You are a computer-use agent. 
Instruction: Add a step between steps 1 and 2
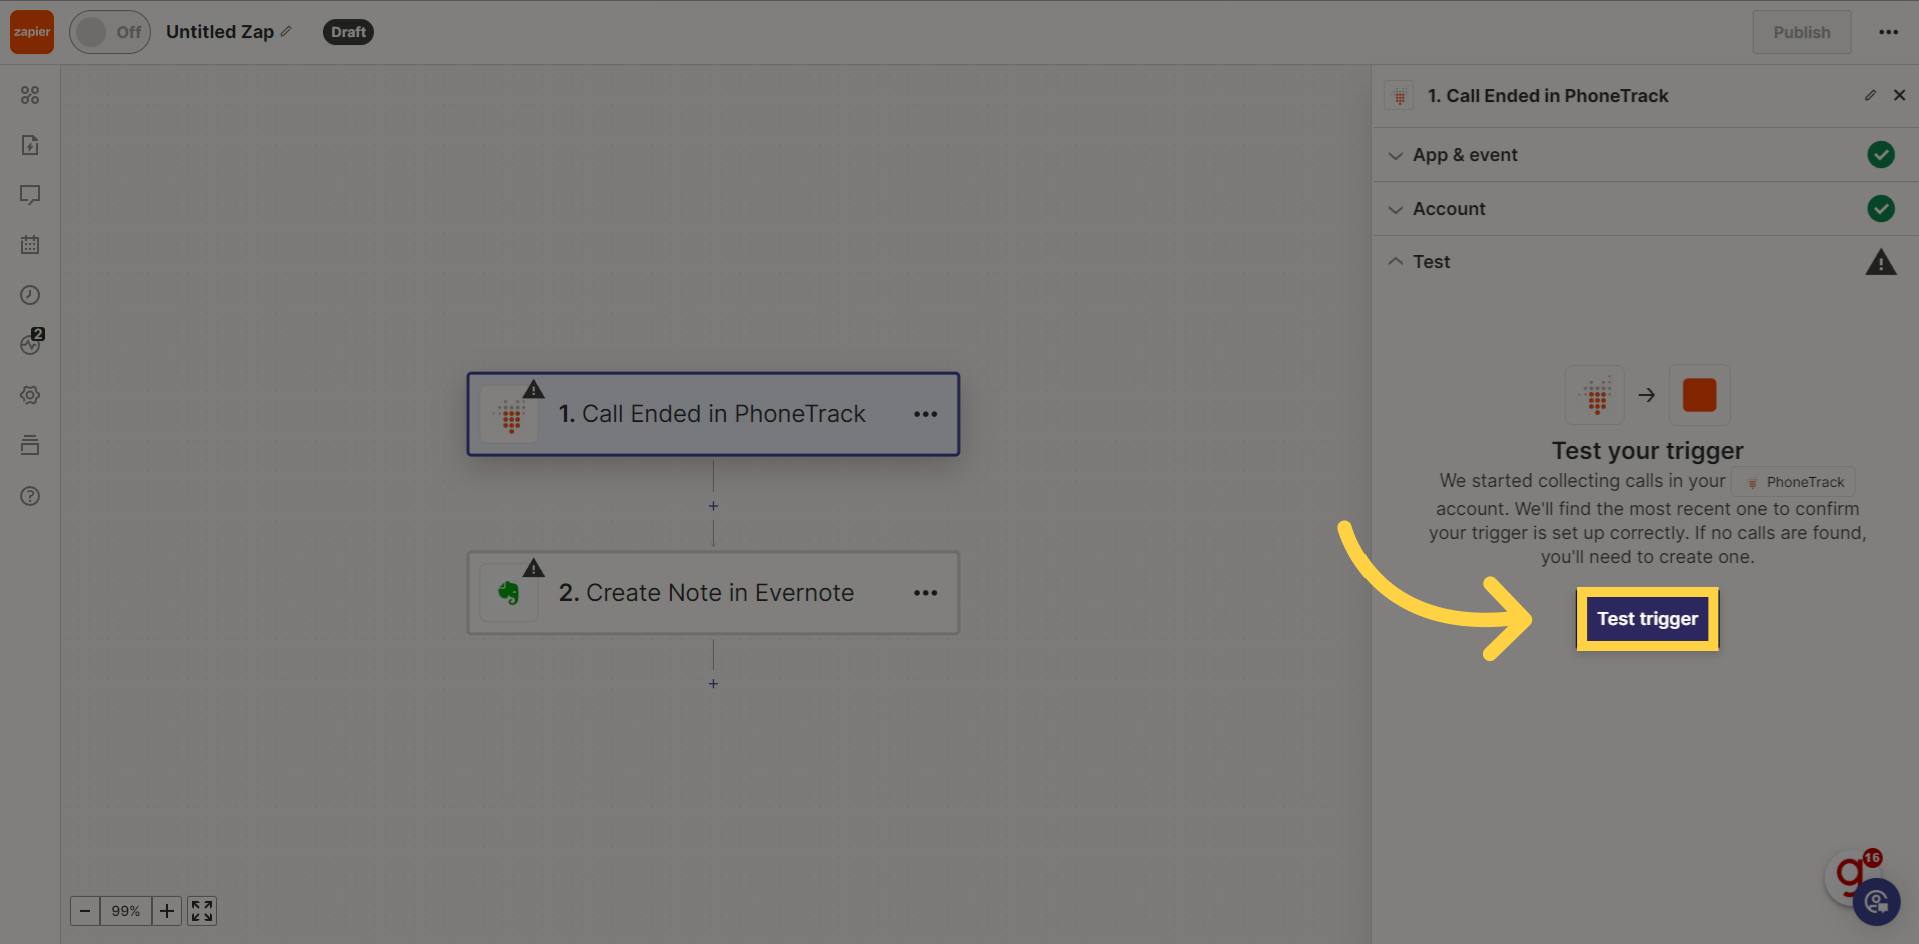coord(713,506)
